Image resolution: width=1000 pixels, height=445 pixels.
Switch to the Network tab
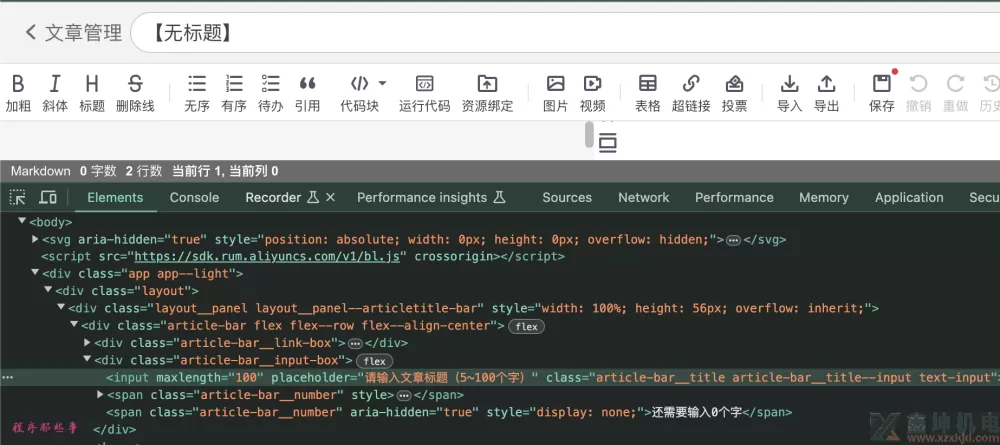point(643,198)
